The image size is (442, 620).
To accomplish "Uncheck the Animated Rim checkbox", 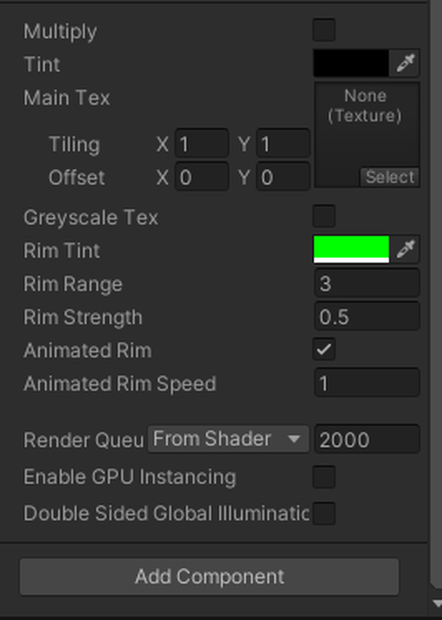I will [x=324, y=349].
